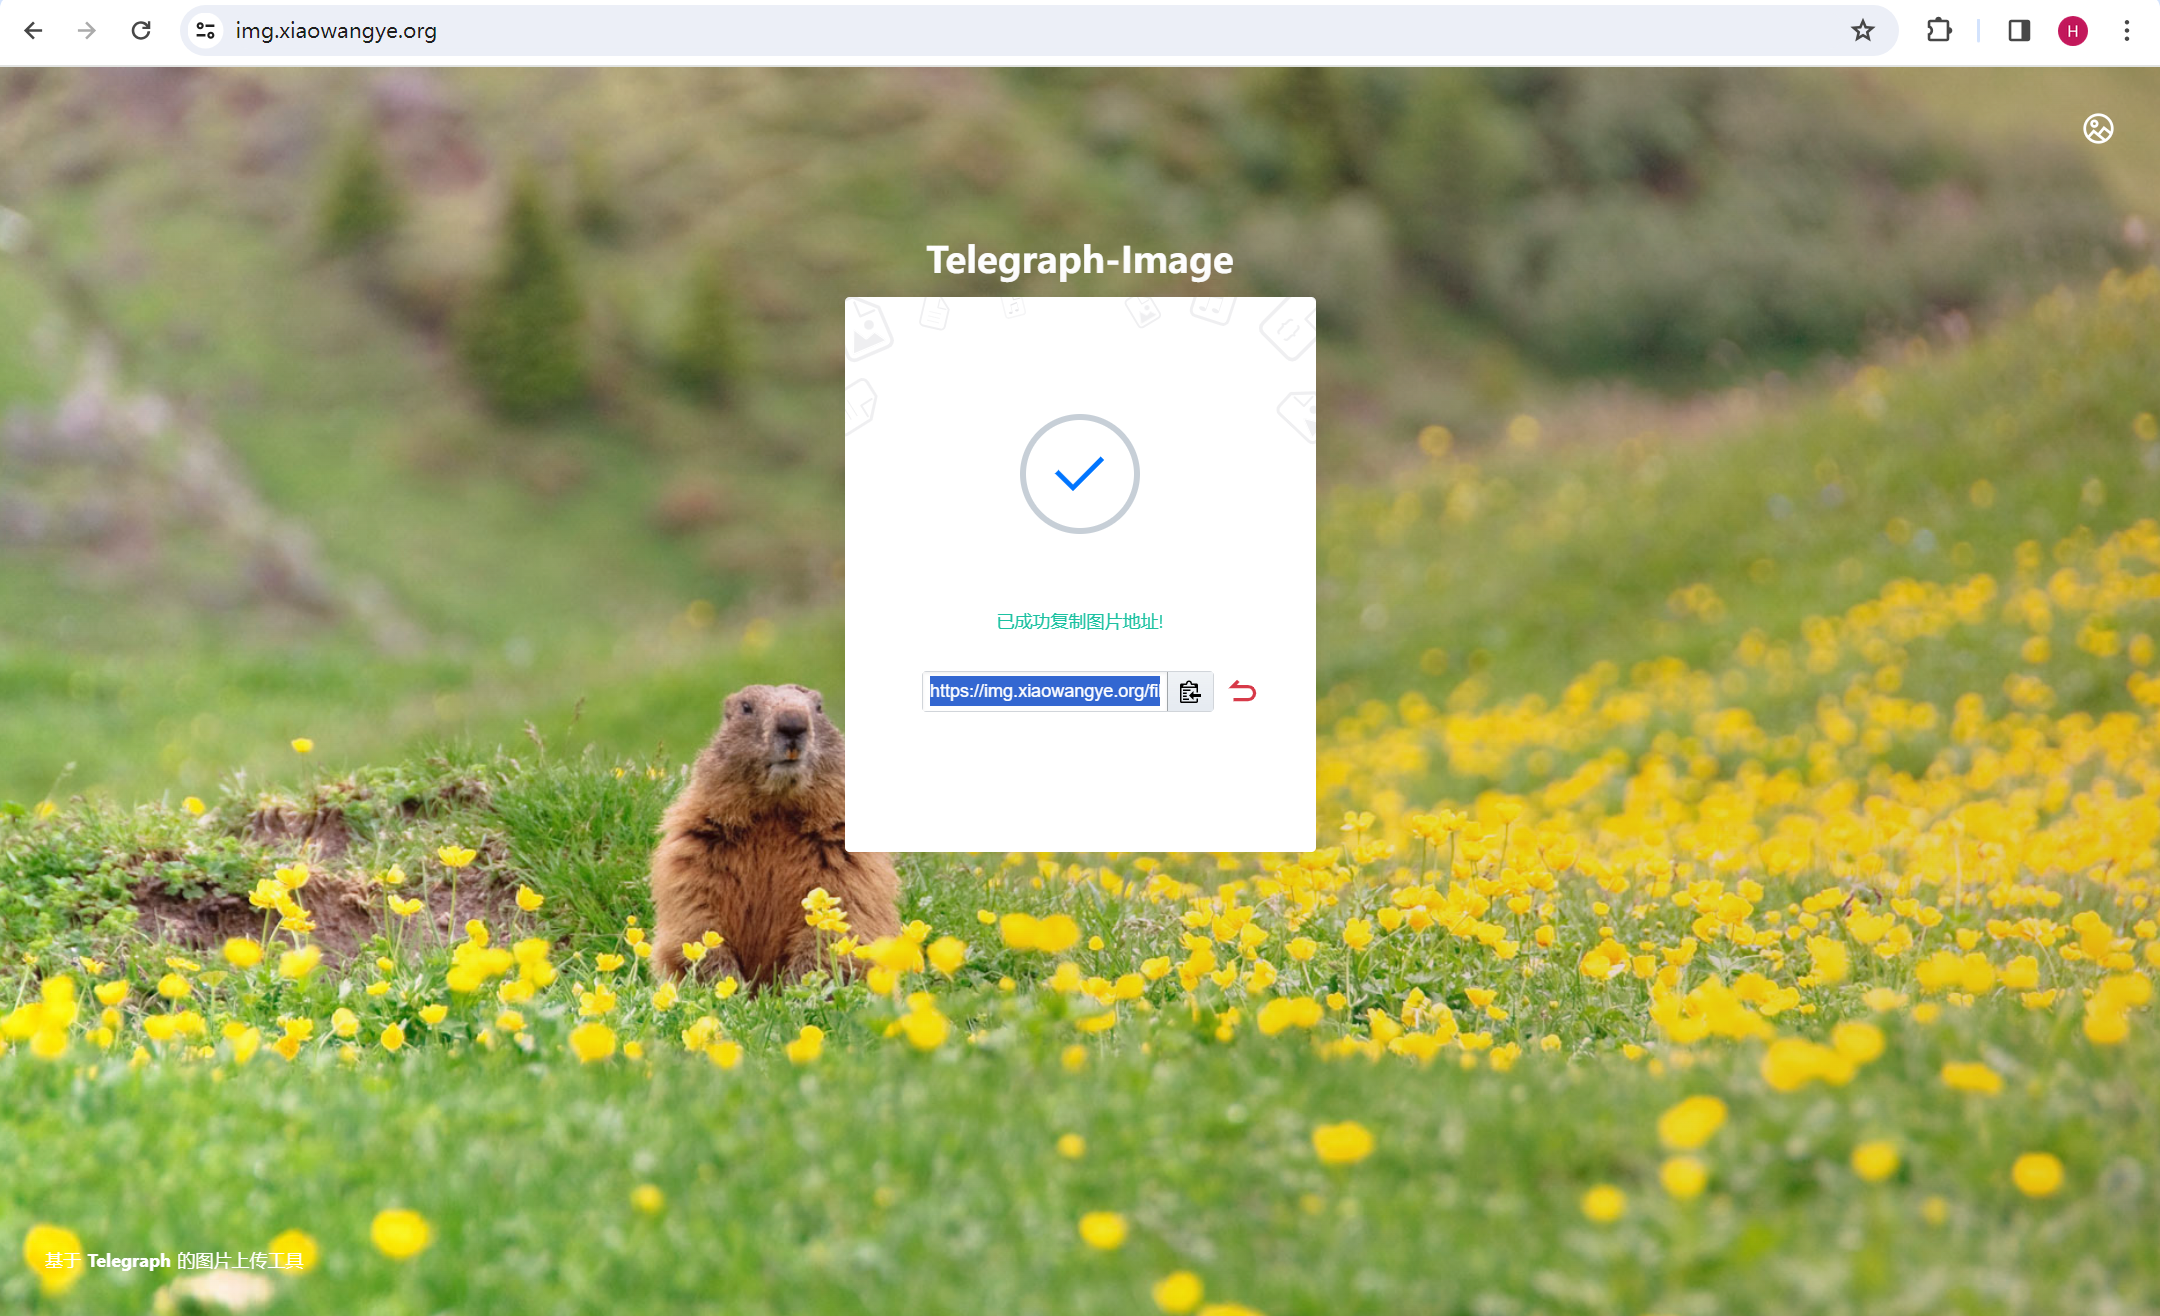Open the Chrome extensions puzzle icon
The width and height of the screenshot is (2160, 1316).
pyautogui.click(x=1939, y=31)
